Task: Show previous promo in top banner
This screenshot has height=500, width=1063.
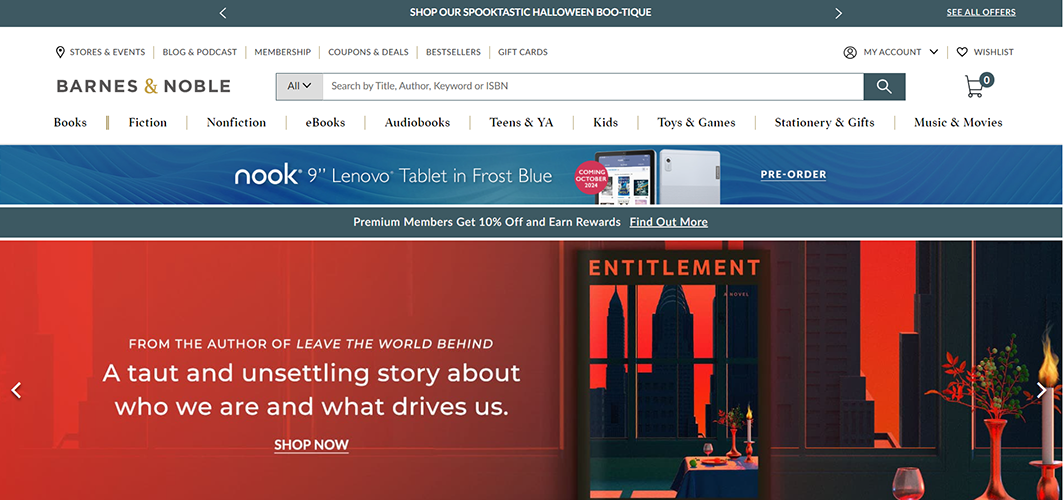Action: click(223, 13)
